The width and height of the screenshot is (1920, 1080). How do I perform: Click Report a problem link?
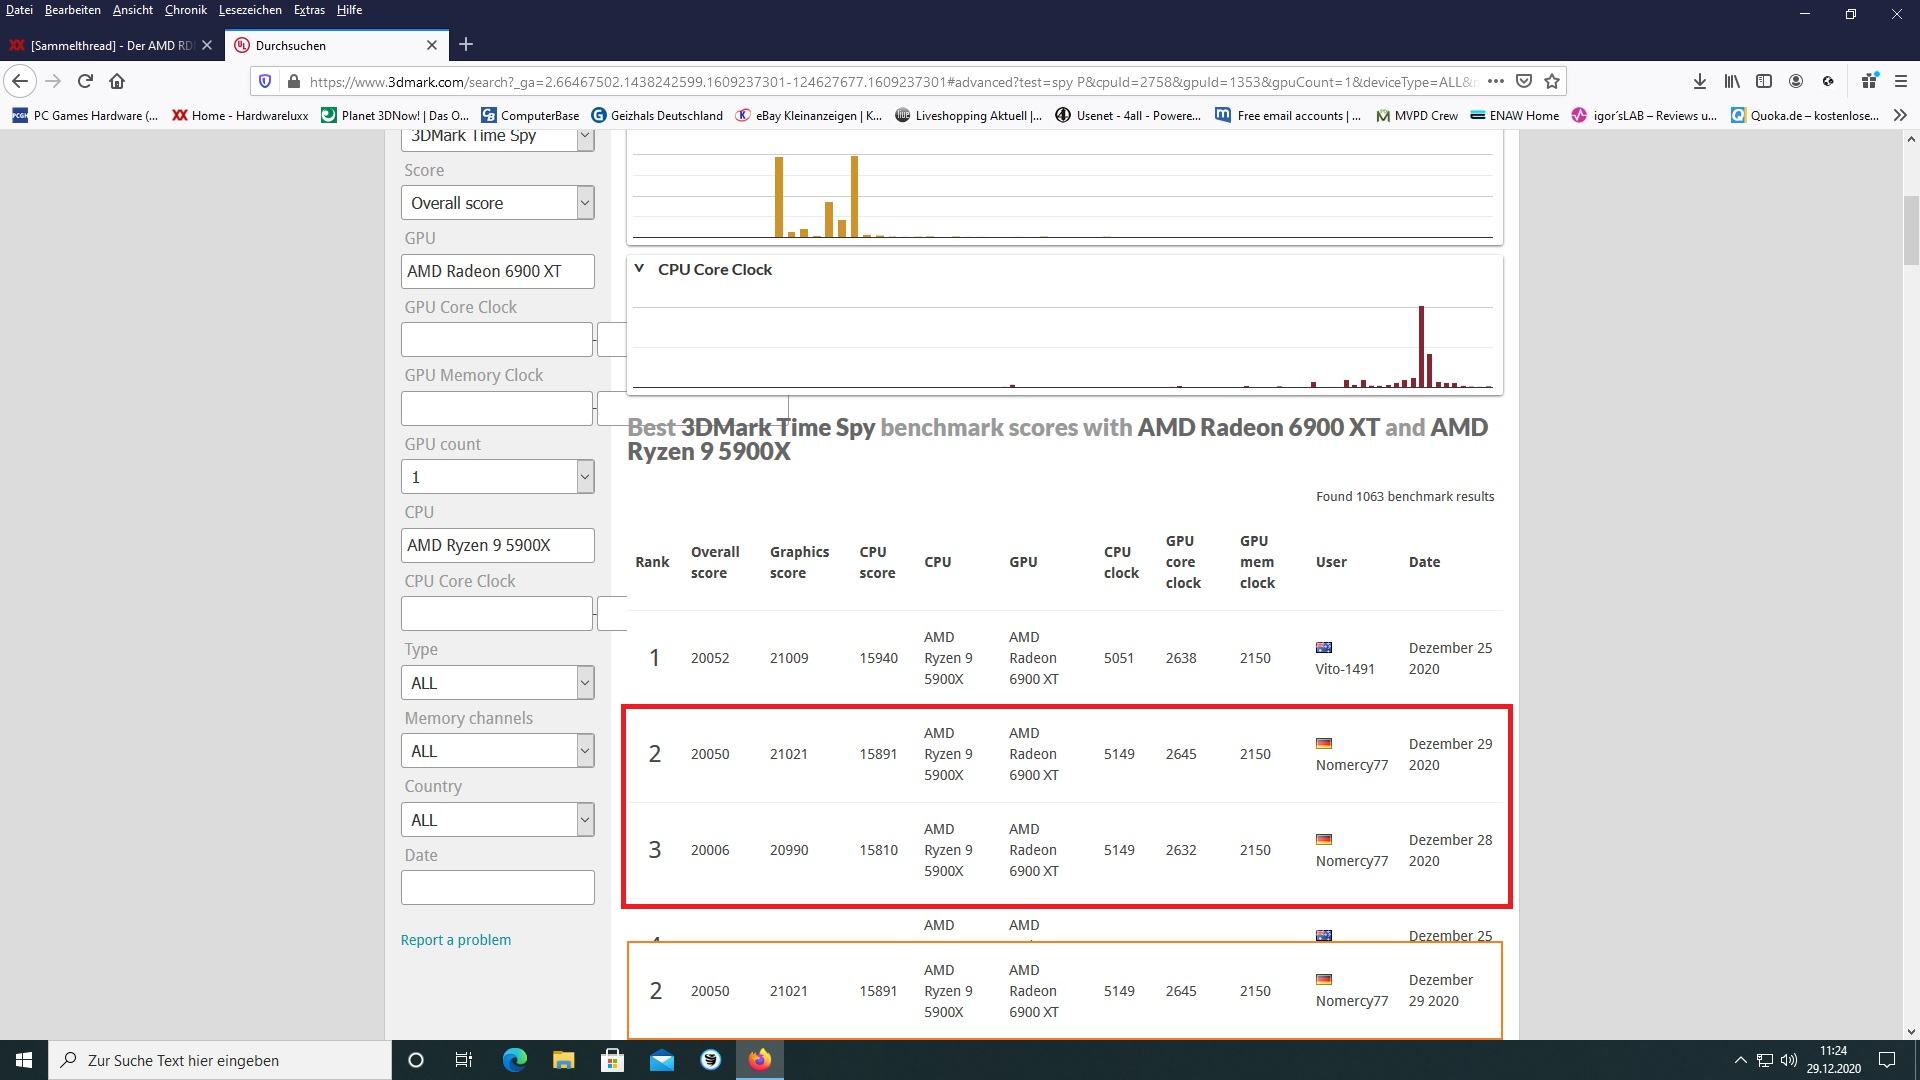click(455, 940)
